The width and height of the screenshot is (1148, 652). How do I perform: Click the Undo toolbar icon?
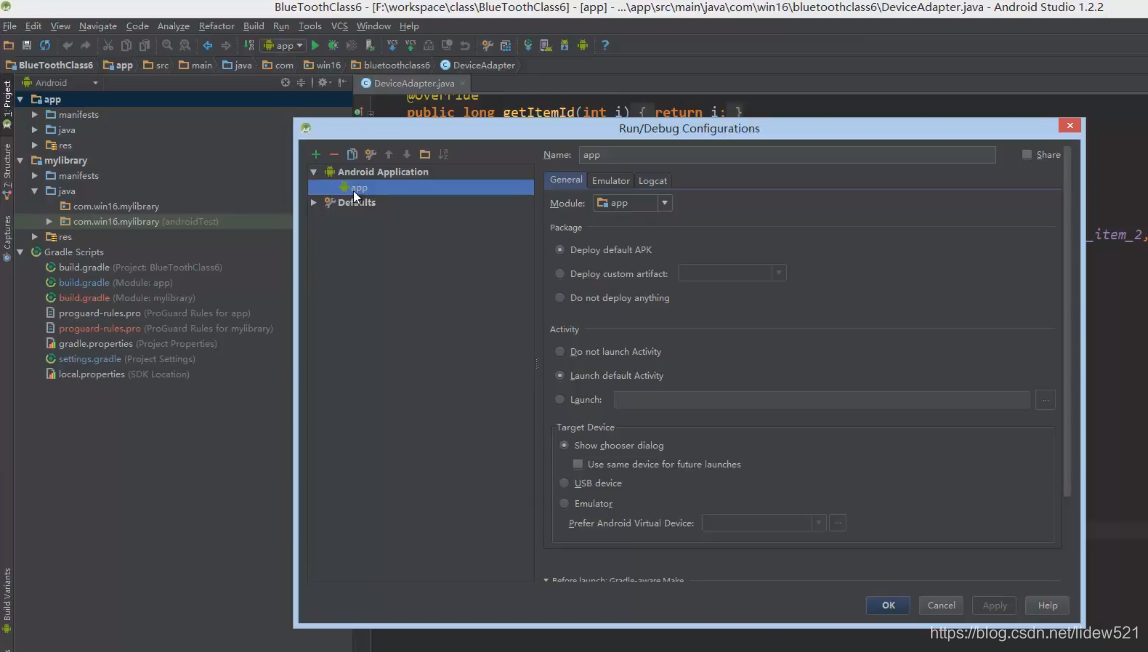(x=67, y=45)
